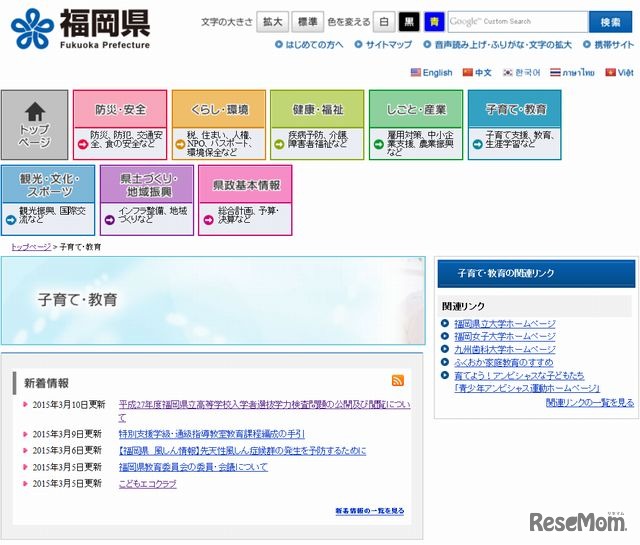The width and height of the screenshot is (640, 545).
Task: Click the RSS feed icon beside 新着情報
Action: [x=398, y=380]
